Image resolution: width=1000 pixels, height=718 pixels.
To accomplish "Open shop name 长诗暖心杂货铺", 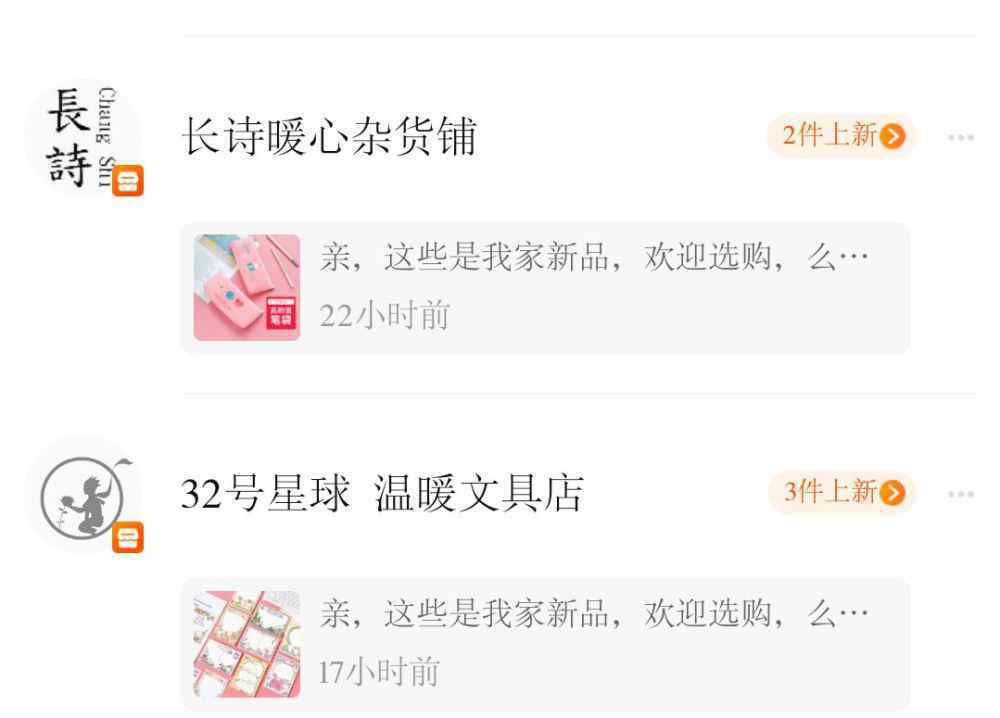I will [329, 136].
